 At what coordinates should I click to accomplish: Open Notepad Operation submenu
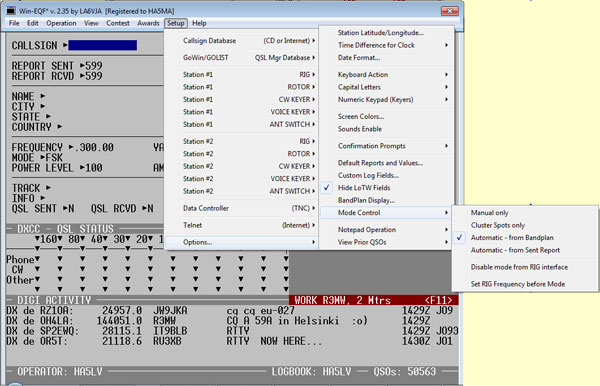[x=386, y=230]
